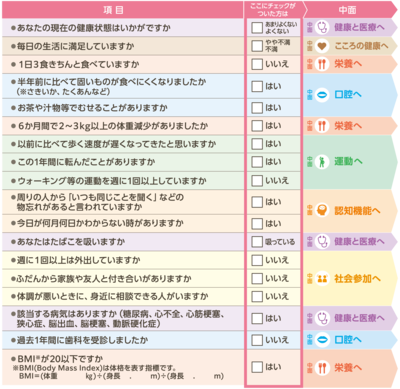This screenshot has height=389, width=400.
Task: Click fork and knife icon in top 栄養へ
Action: coord(322,64)
